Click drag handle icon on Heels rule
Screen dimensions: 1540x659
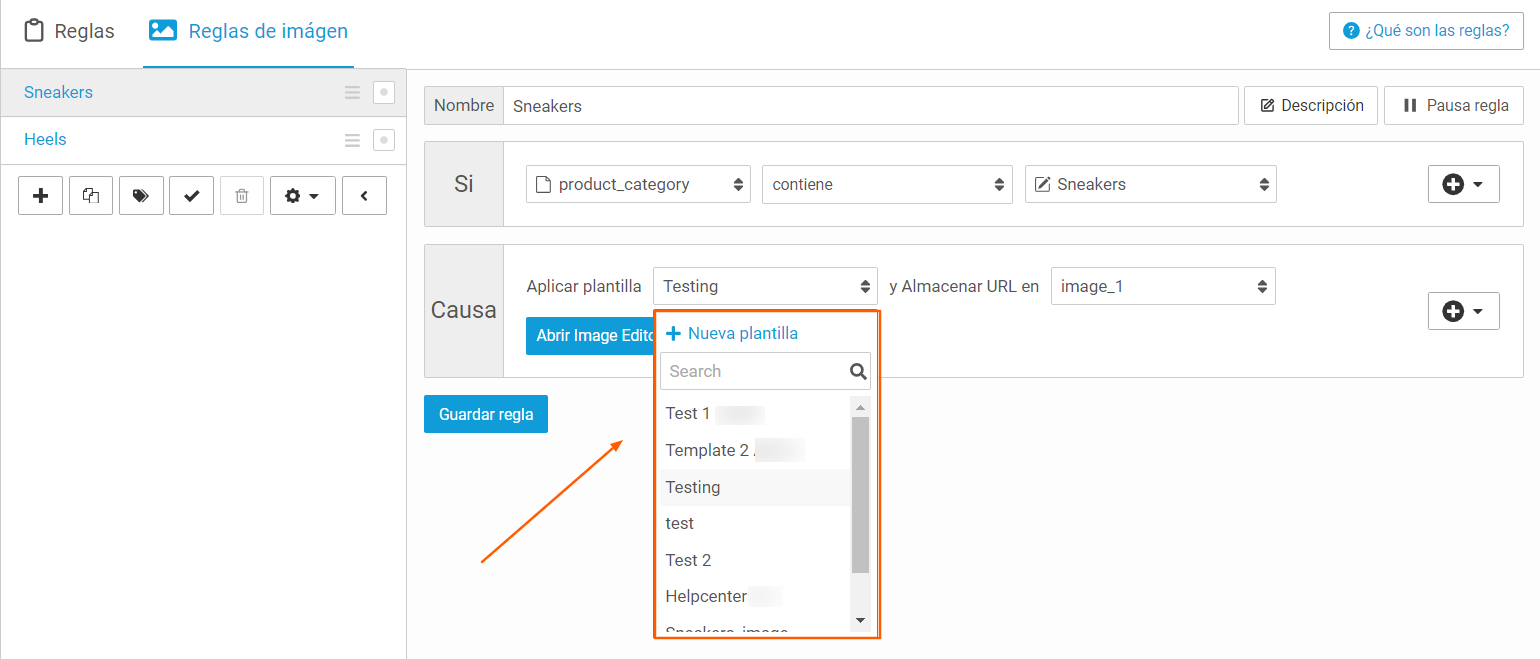(352, 140)
